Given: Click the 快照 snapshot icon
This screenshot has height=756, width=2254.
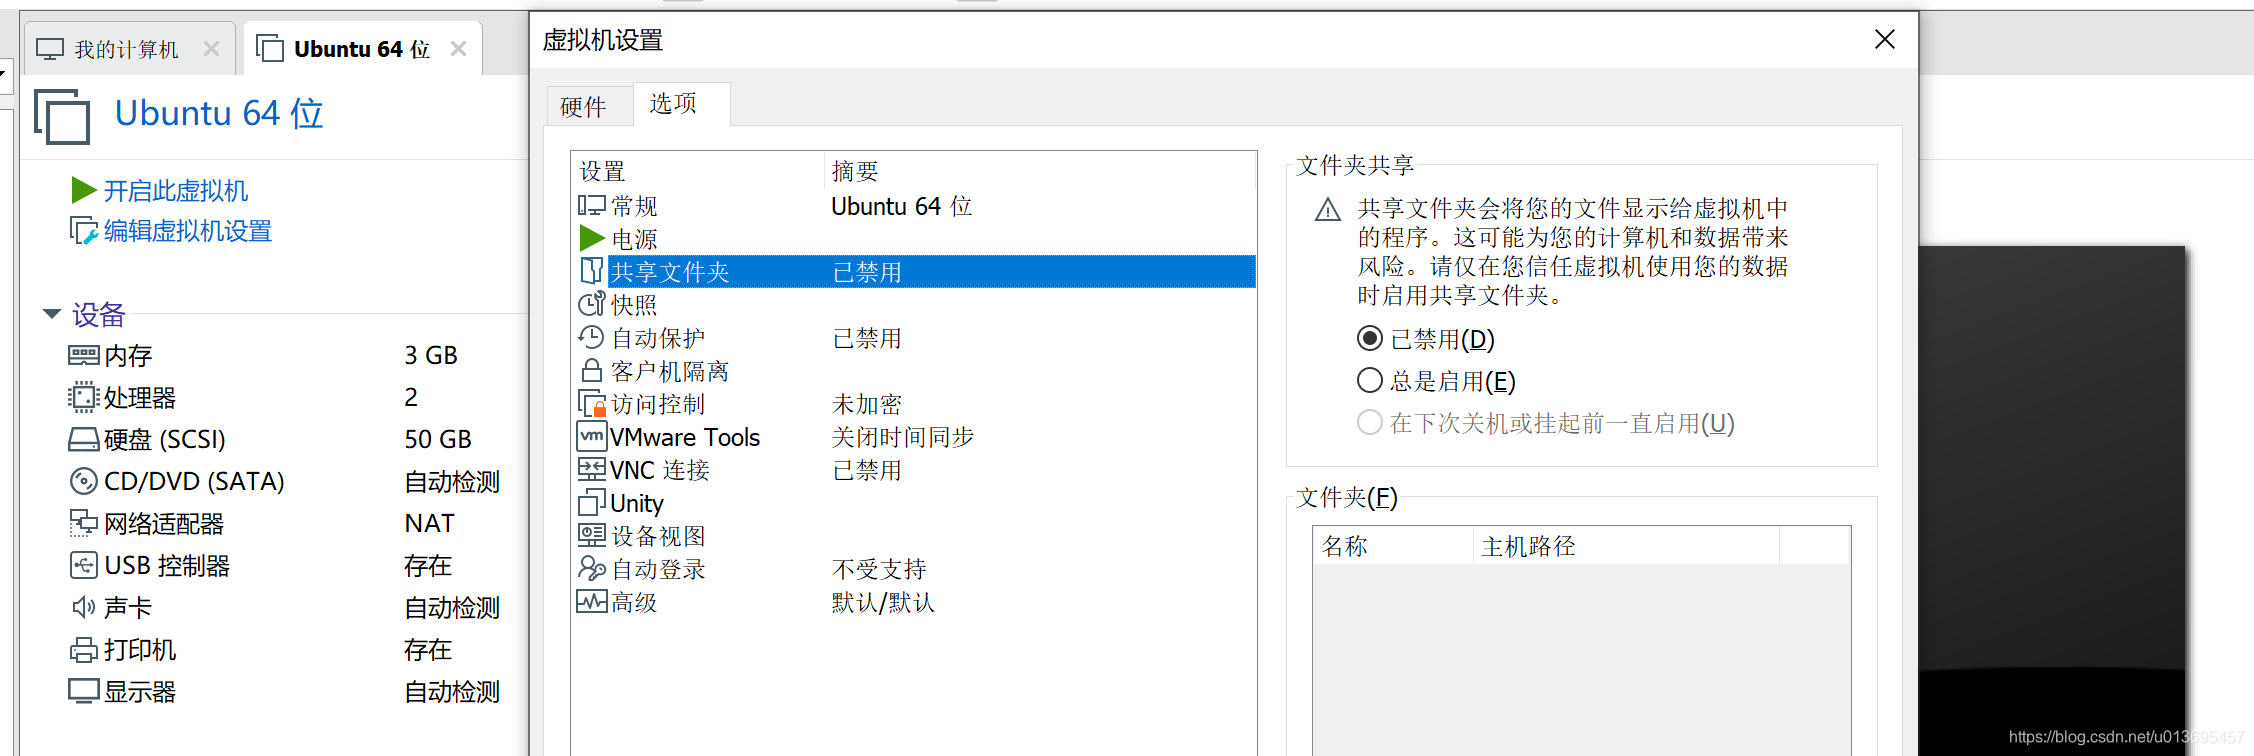Looking at the screenshot, I should pyautogui.click(x=592, y=304).
